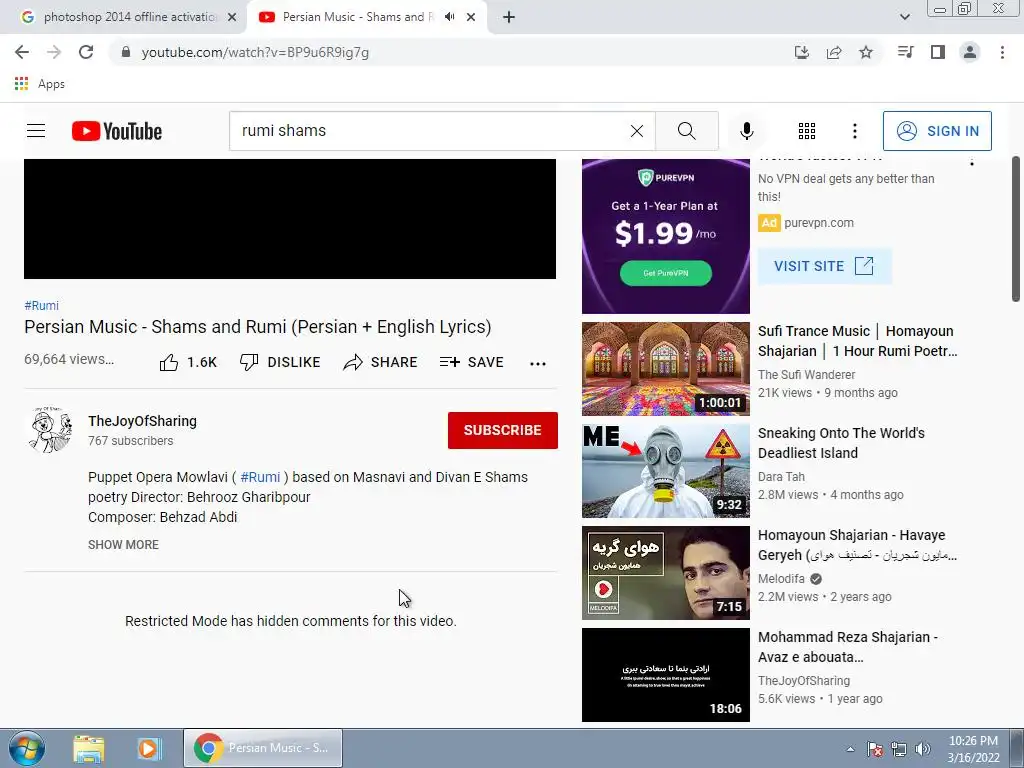
Task: Open Sneaking Onto Deadliest Island thumbnail
Action: [665, 471]
